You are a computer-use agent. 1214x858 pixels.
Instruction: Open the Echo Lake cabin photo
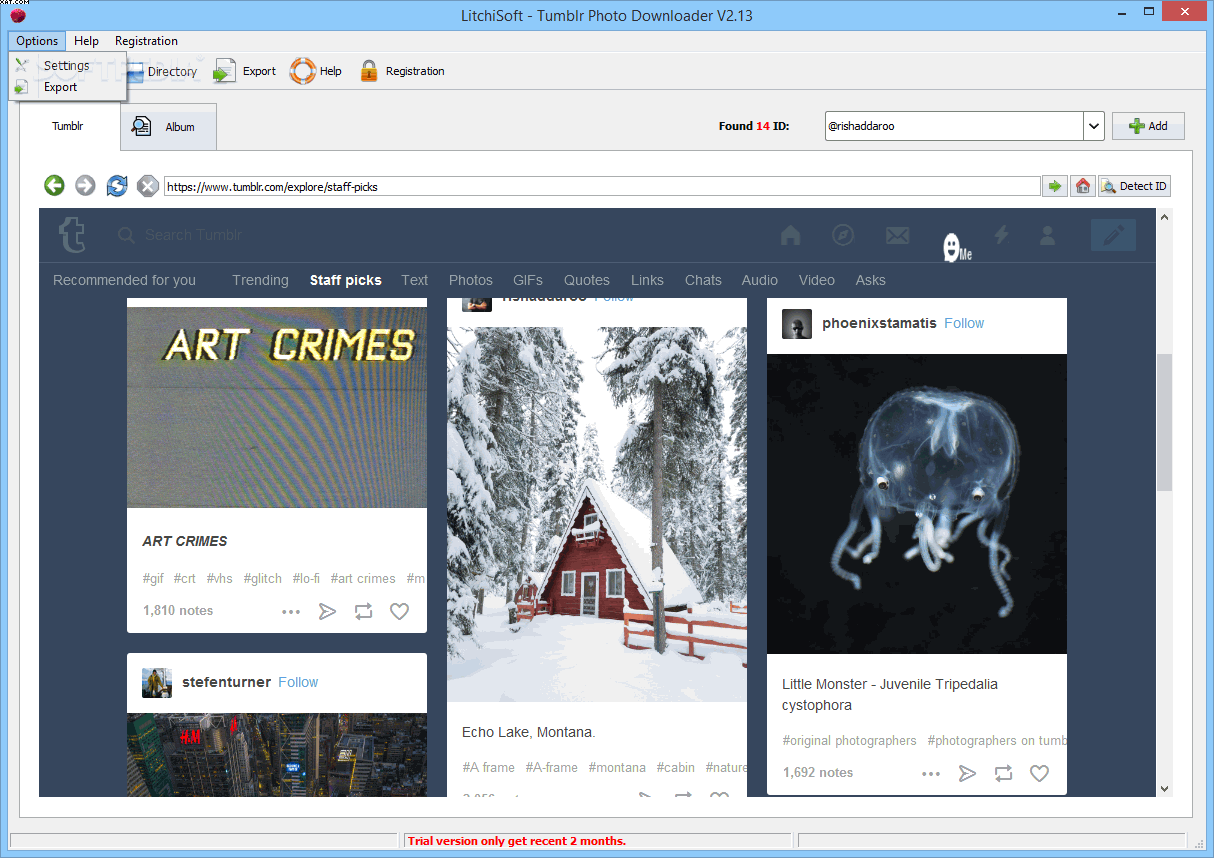click(597, 514)
